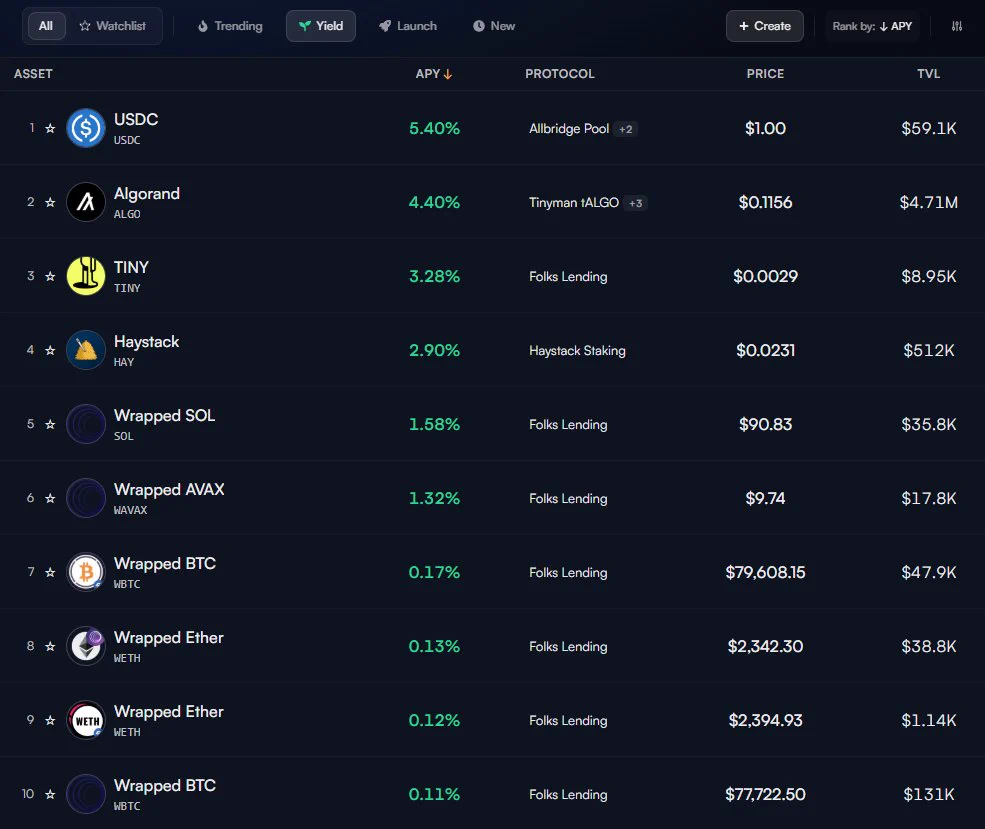Screen dimensions: 985x829
Task: Open the Rank by APY dropdown
Action: [872, 26]
